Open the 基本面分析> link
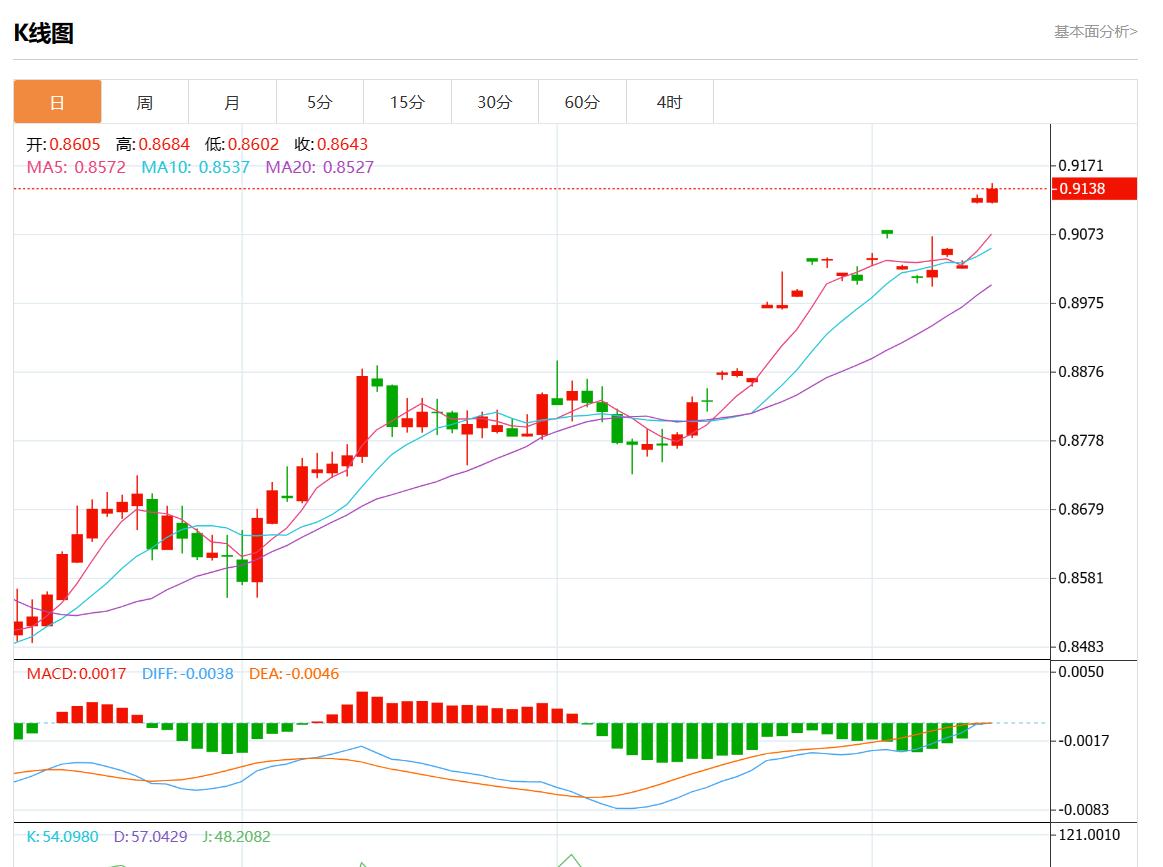Viewport: 1163px width, 867px height. click(1096, 31)
